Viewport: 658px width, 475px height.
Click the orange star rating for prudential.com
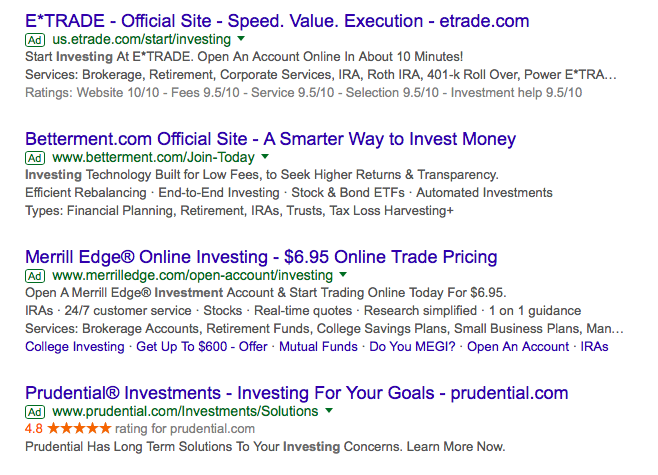79,428
